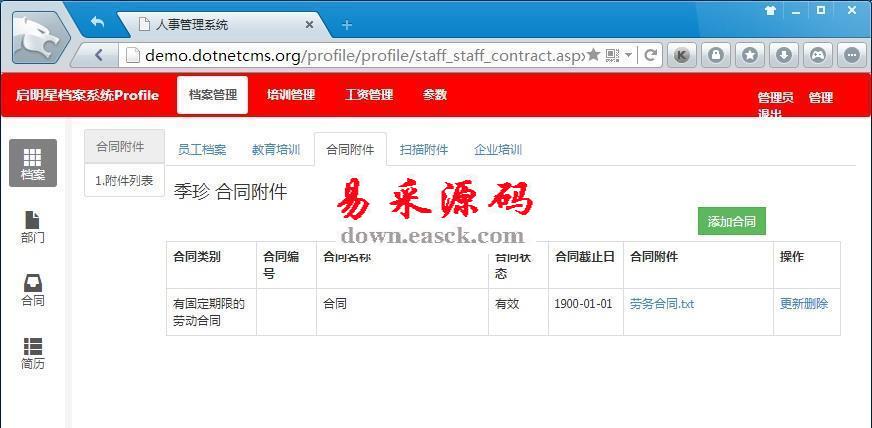Expand the address bar dropdown arrow
872x428 pixels.
point(628,55)
